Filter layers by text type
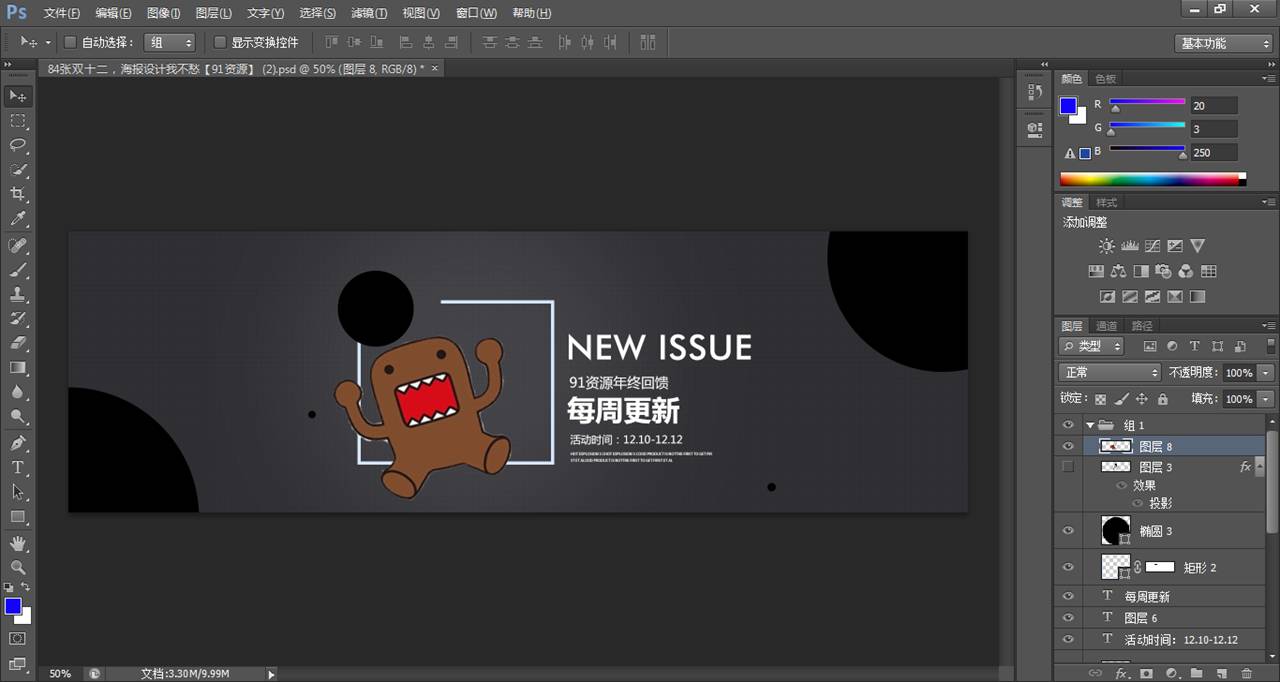Image resolution: width=1280 pixels, height=682 pixels. click(x=1195, y=346)
